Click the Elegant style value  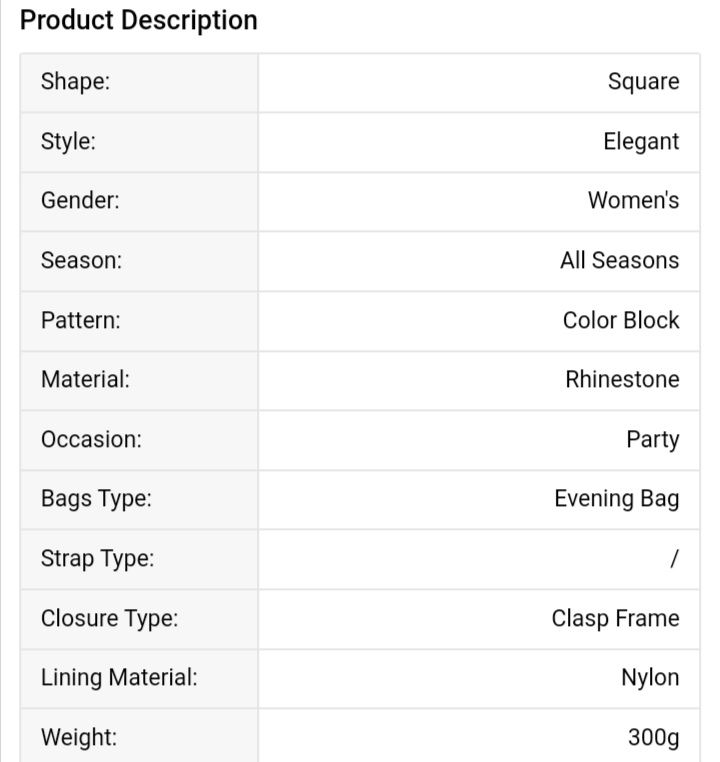tap(641, 142)
